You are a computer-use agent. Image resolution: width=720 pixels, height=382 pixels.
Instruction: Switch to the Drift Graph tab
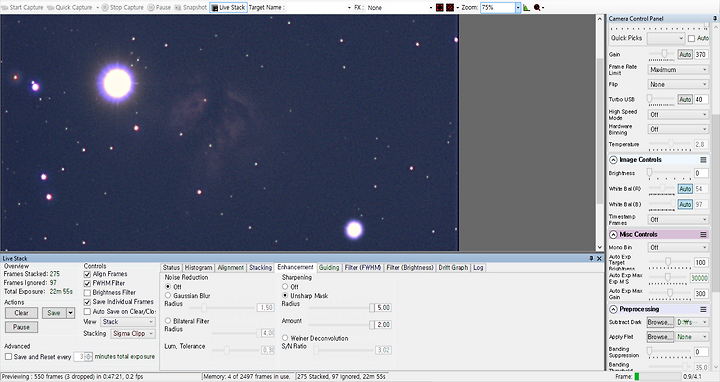pyautogui.click(x=453, y=268)
